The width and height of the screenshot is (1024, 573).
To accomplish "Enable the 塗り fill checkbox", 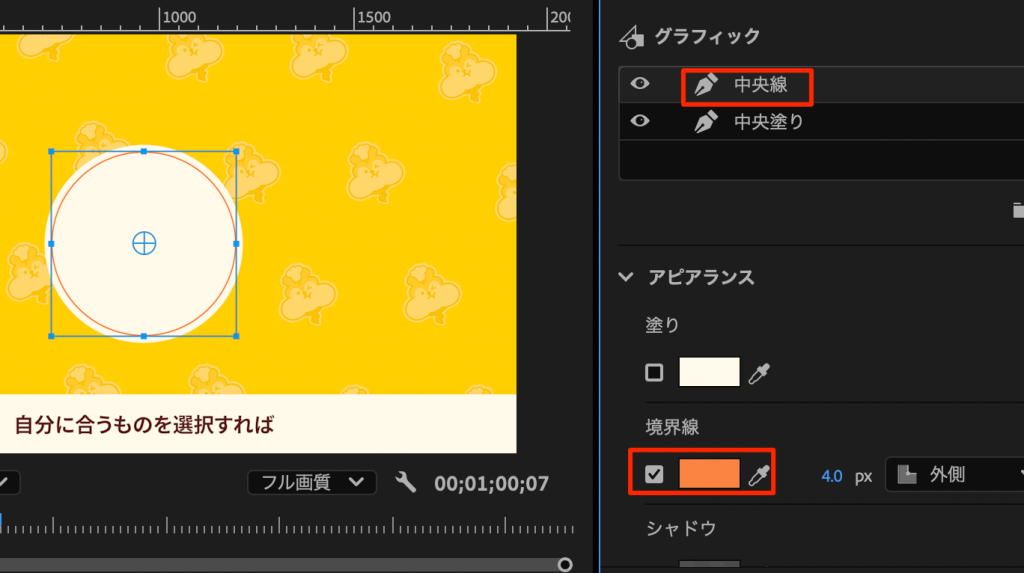I will (654, 373).
